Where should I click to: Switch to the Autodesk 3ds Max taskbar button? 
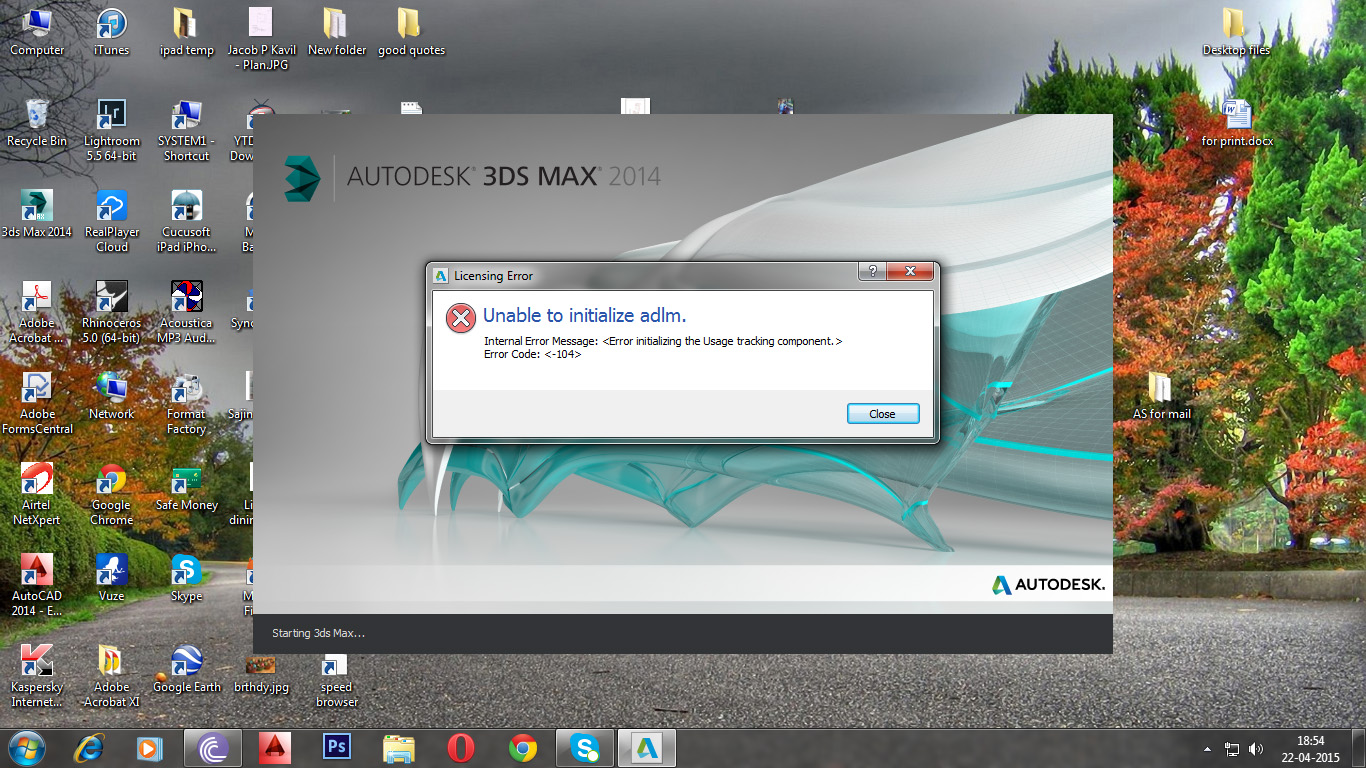point(648,748)
